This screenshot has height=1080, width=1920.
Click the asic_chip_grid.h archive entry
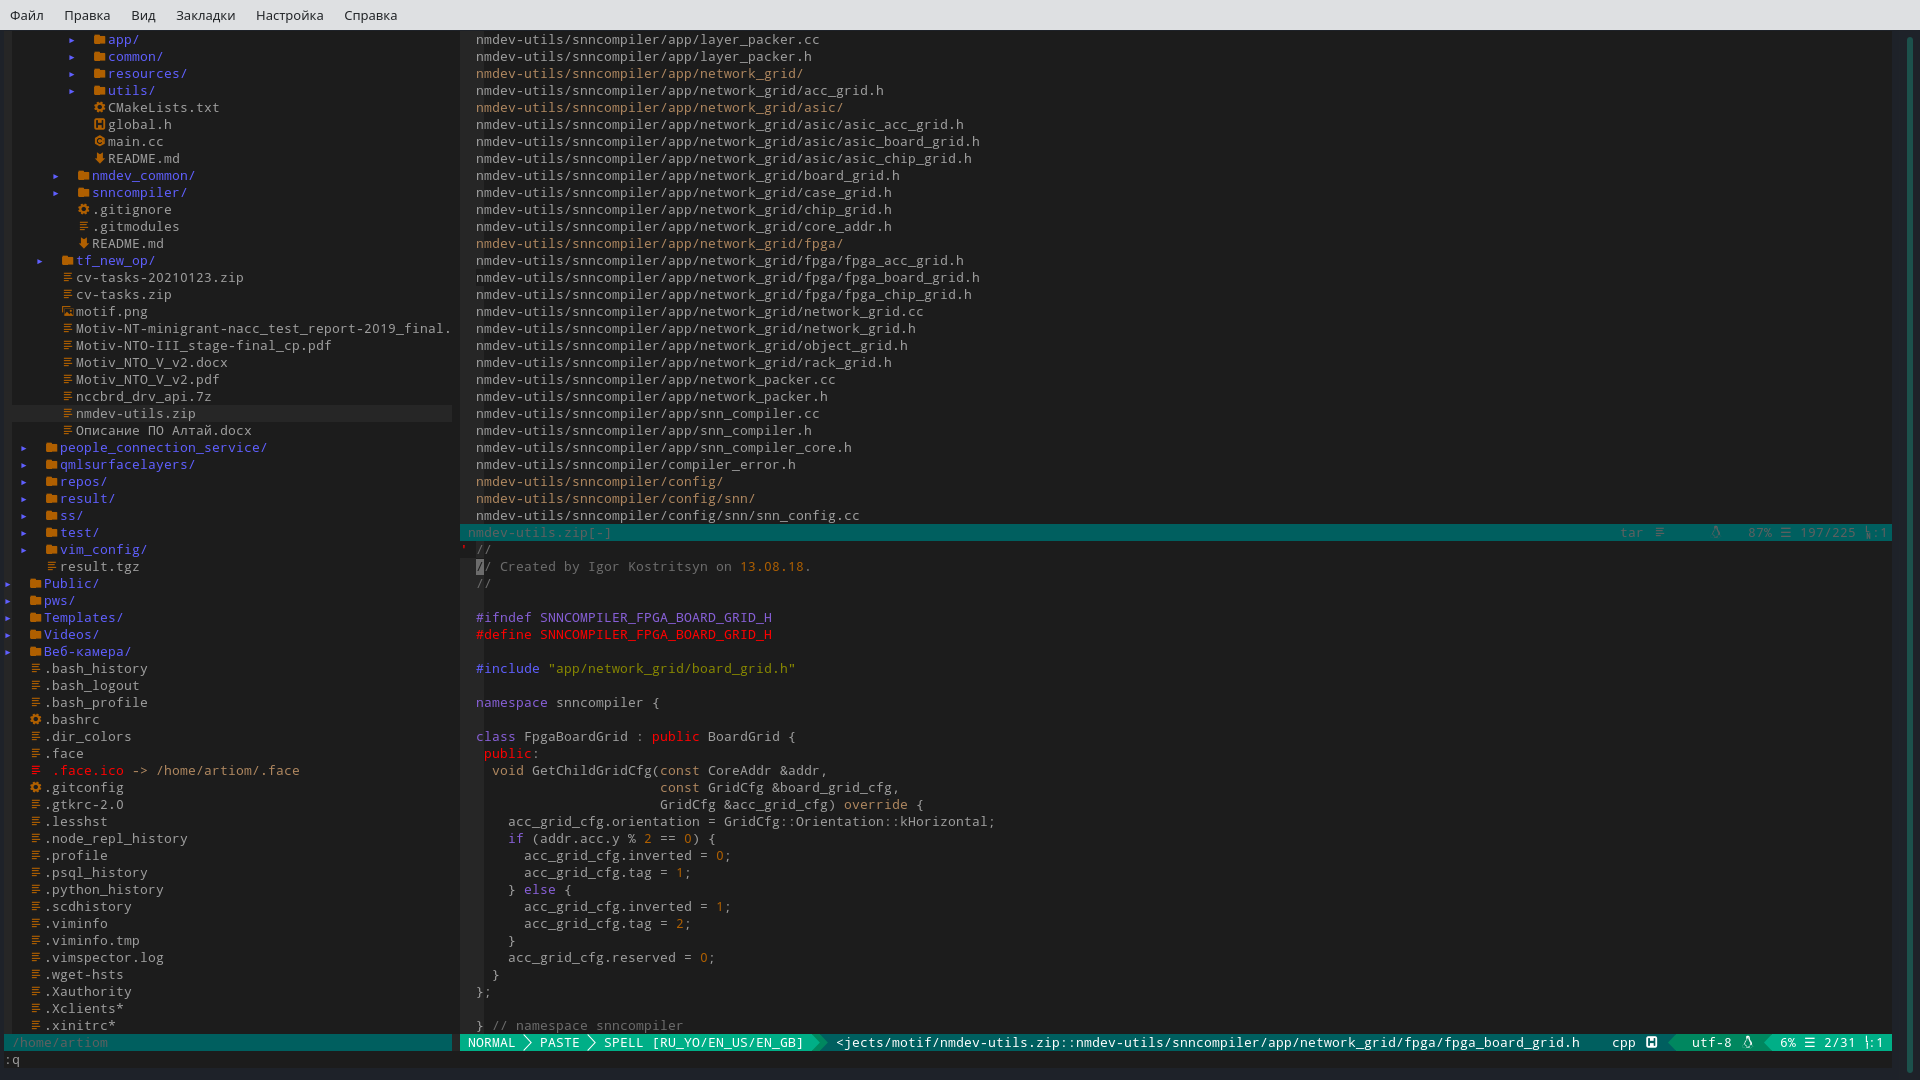724,159
